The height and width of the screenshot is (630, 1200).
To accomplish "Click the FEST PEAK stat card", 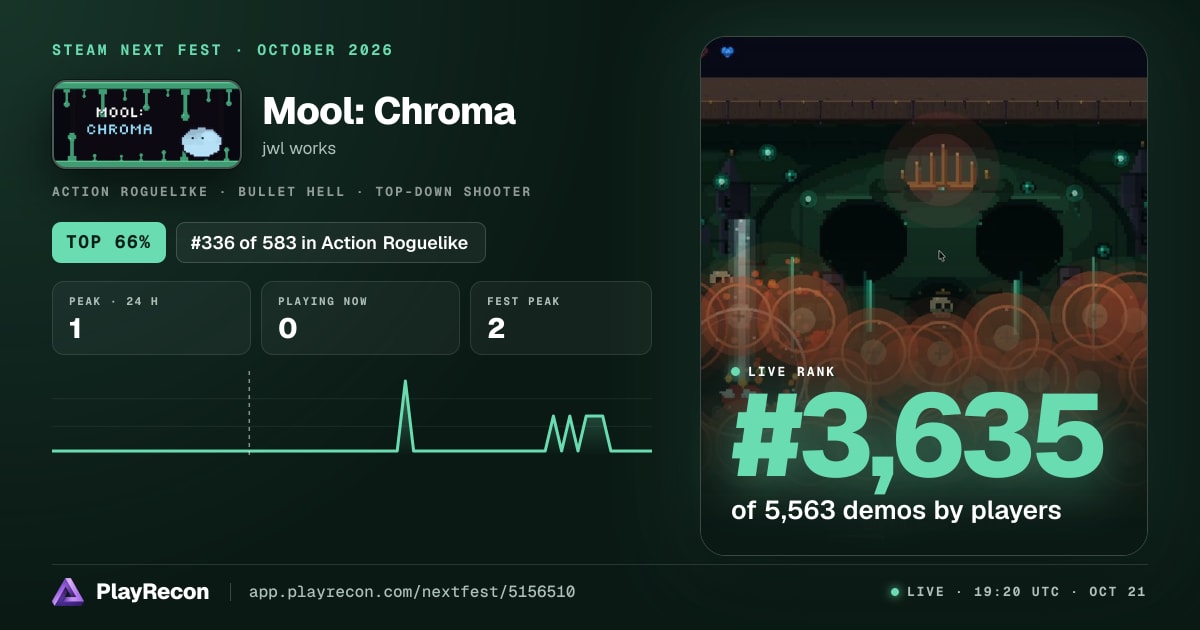I will tap(561, 318).
